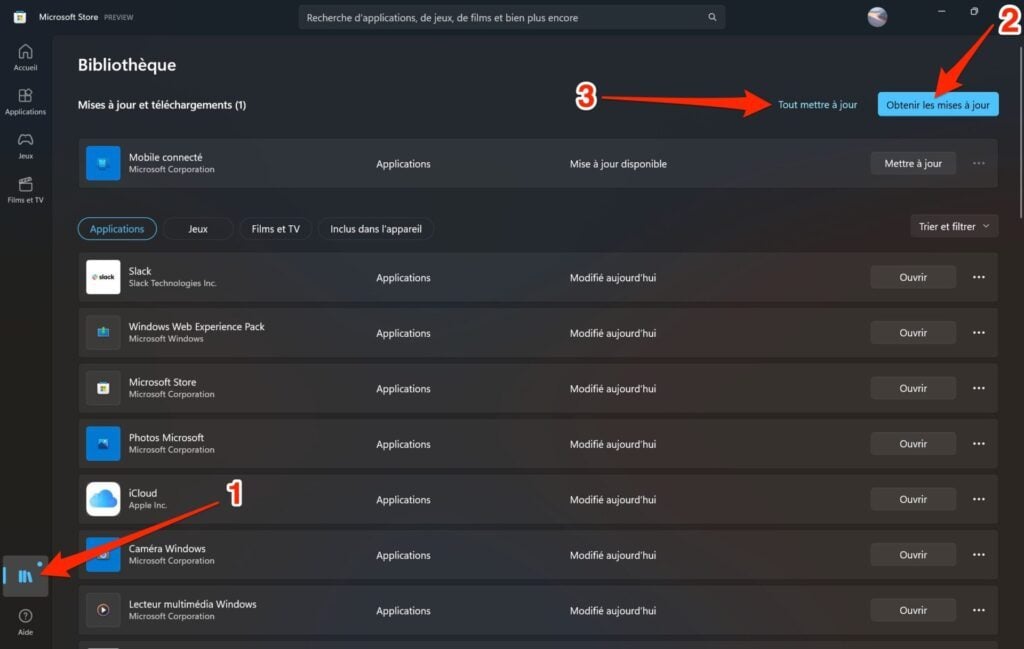Expand the Trier et filtrer dropdown
Image resolution: width=1024 pixels, height=649 pixels.
[953, 227]
